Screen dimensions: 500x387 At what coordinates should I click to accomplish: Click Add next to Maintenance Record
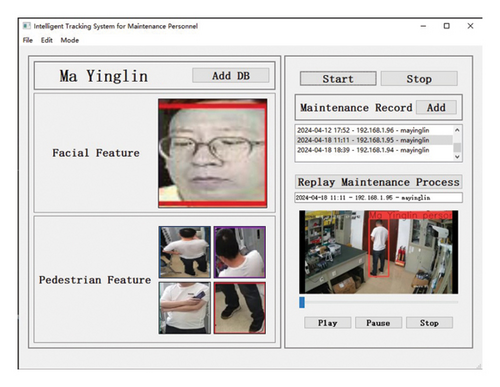tap(436, 108)
